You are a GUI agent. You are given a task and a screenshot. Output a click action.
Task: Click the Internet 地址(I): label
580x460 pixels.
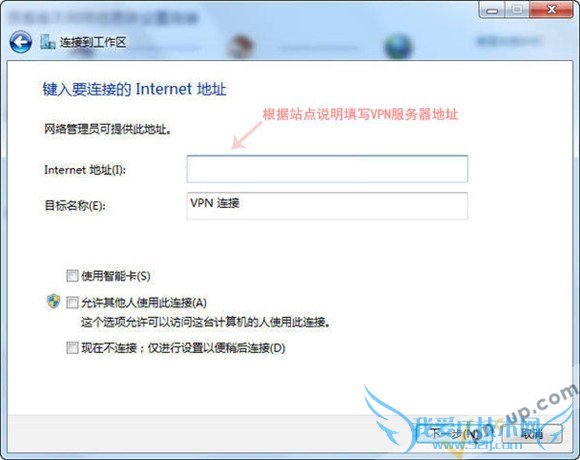click(85, 170)
